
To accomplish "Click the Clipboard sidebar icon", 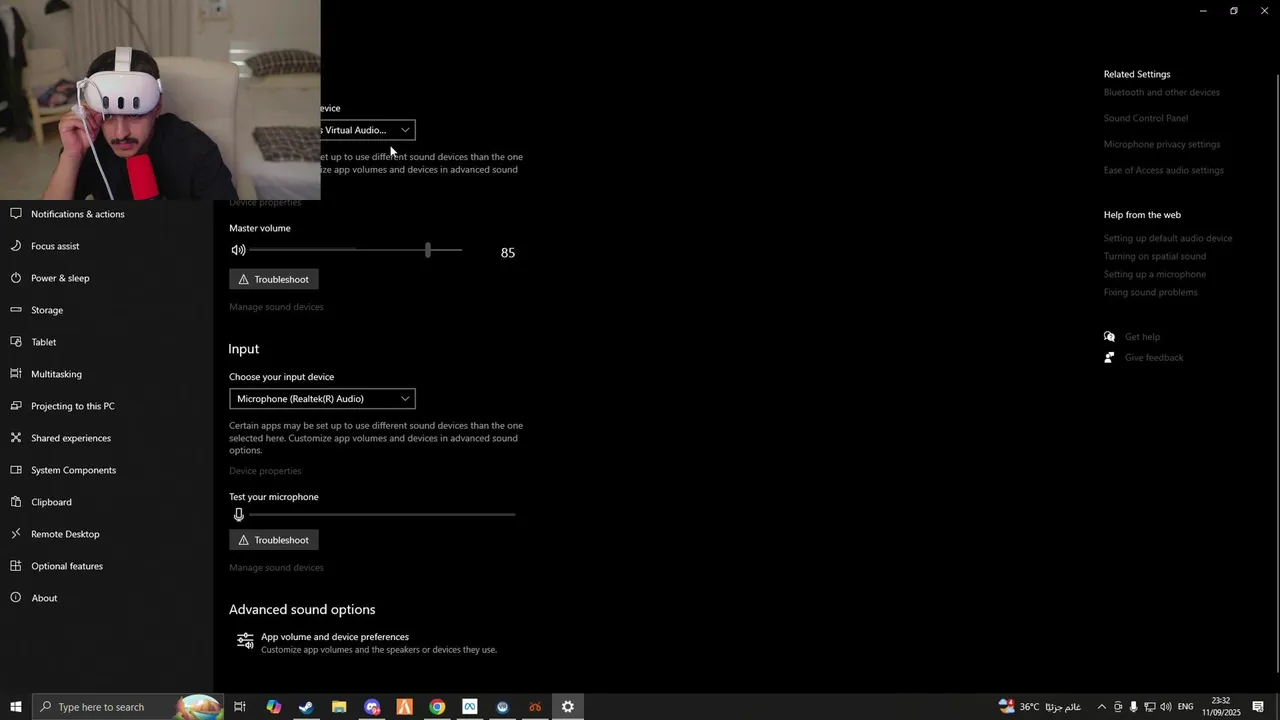I will pyautogui.click(x=16, y=502).
